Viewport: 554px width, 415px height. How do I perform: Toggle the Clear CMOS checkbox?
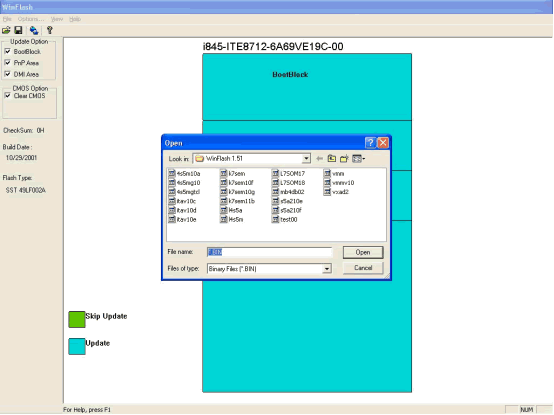pyautogui.click(x=7, y=95)
